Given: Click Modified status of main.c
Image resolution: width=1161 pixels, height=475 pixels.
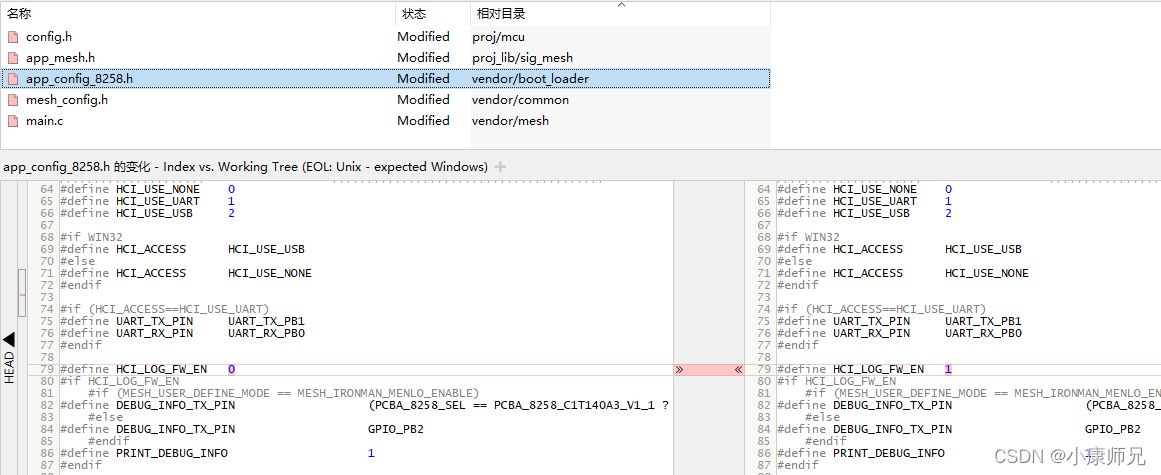Looking at the screenshot, I should click(423, 121).
